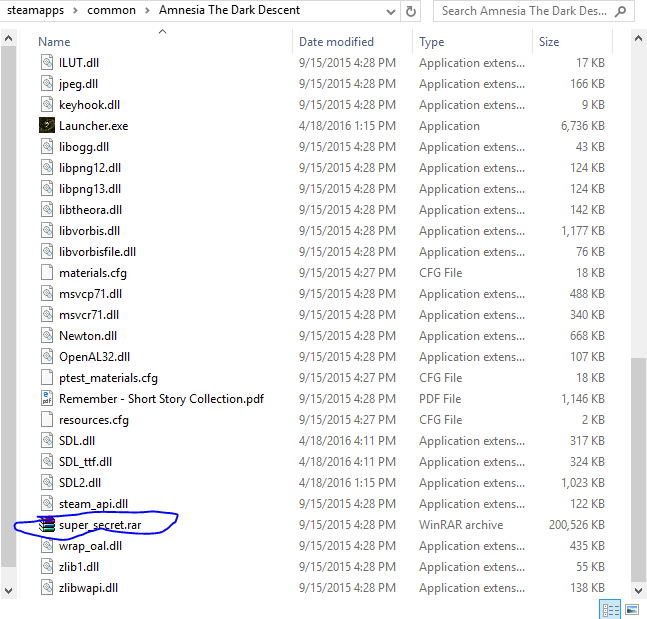Click the resources.cfg file icon
Viewport: 647px width, 619px height.
click(47, 420)
